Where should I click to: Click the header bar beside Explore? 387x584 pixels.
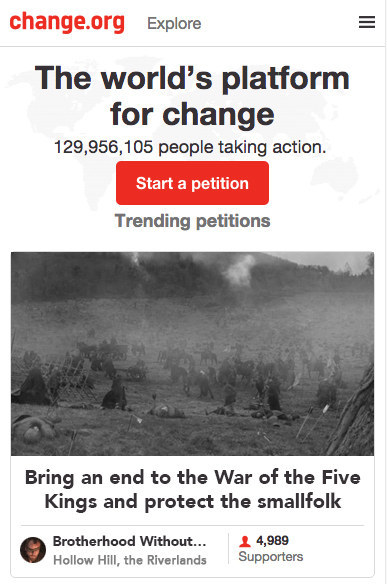pos(279,23)
